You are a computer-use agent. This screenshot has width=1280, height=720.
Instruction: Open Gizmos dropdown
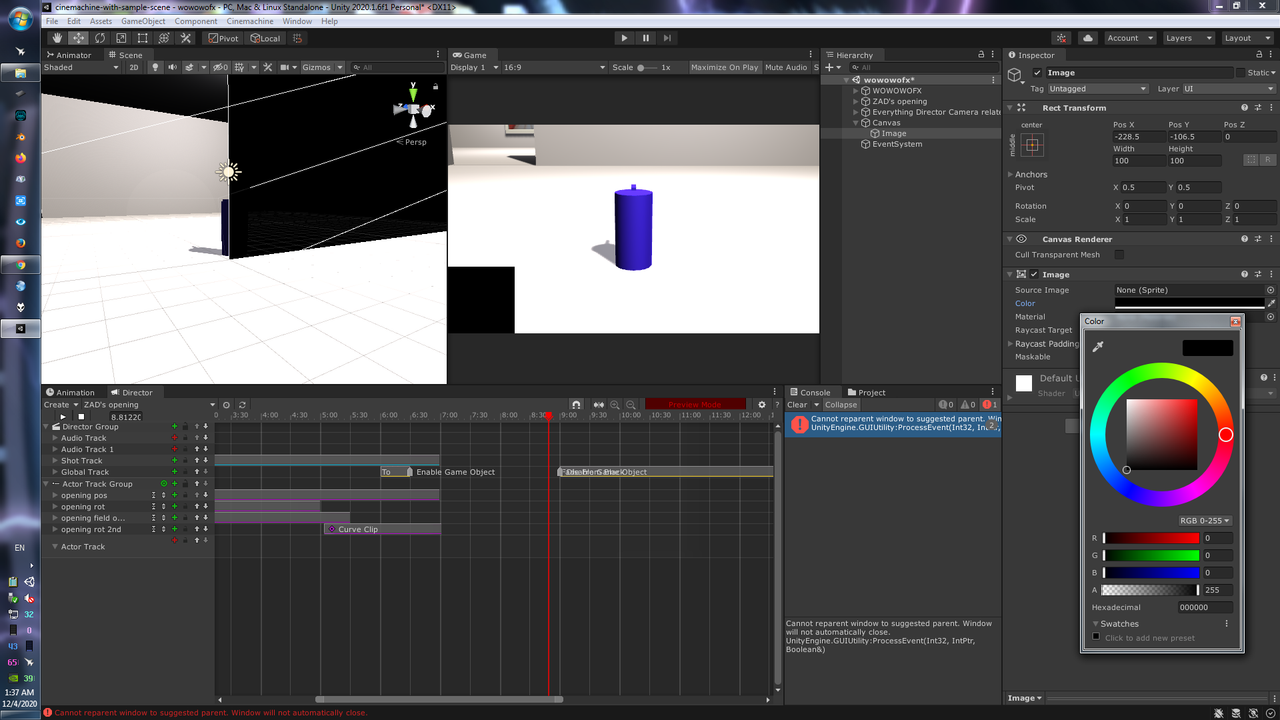point(323,67)
